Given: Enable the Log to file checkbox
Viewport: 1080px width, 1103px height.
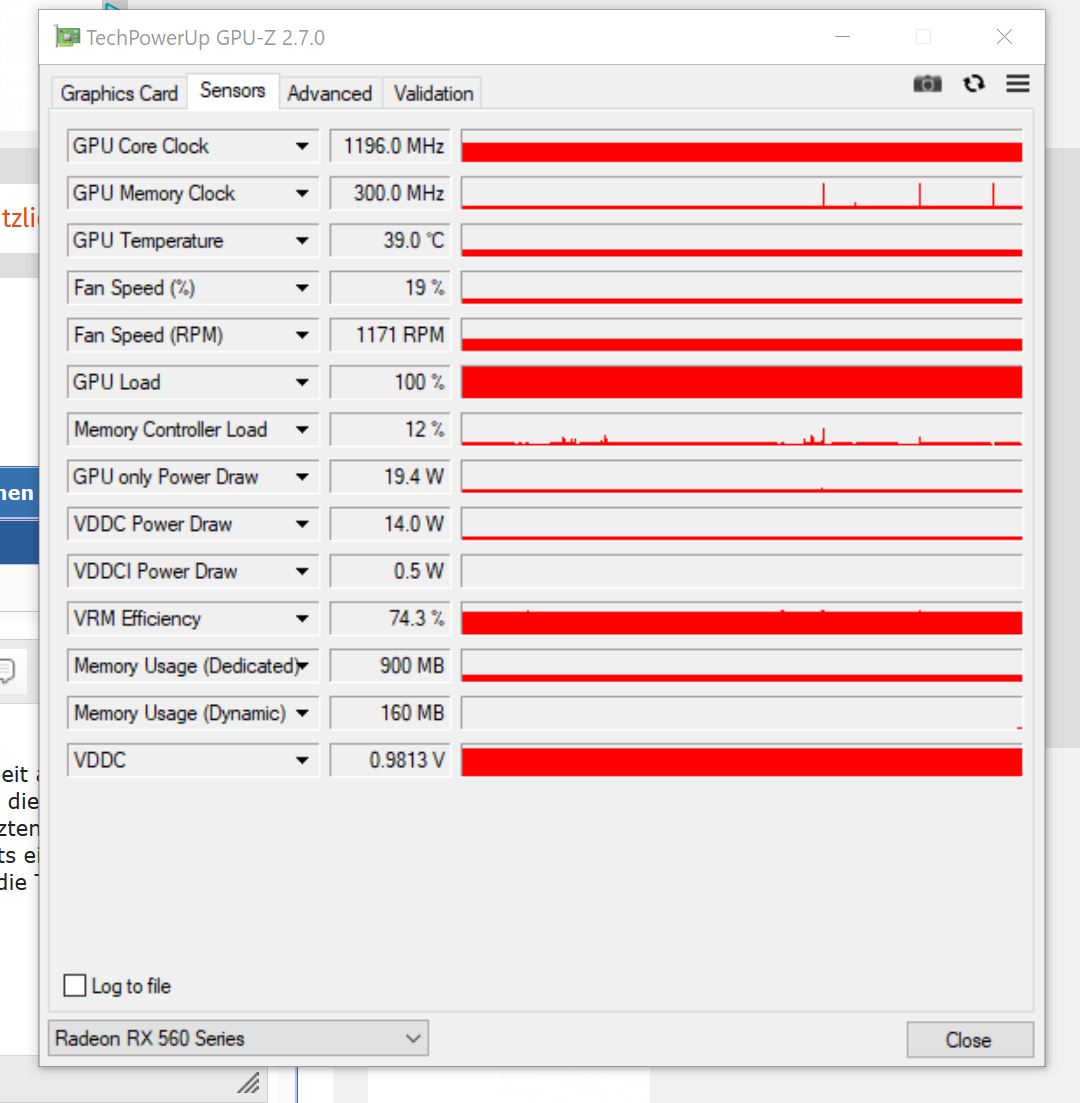Looking at the screenshot, I should [75, 986].
